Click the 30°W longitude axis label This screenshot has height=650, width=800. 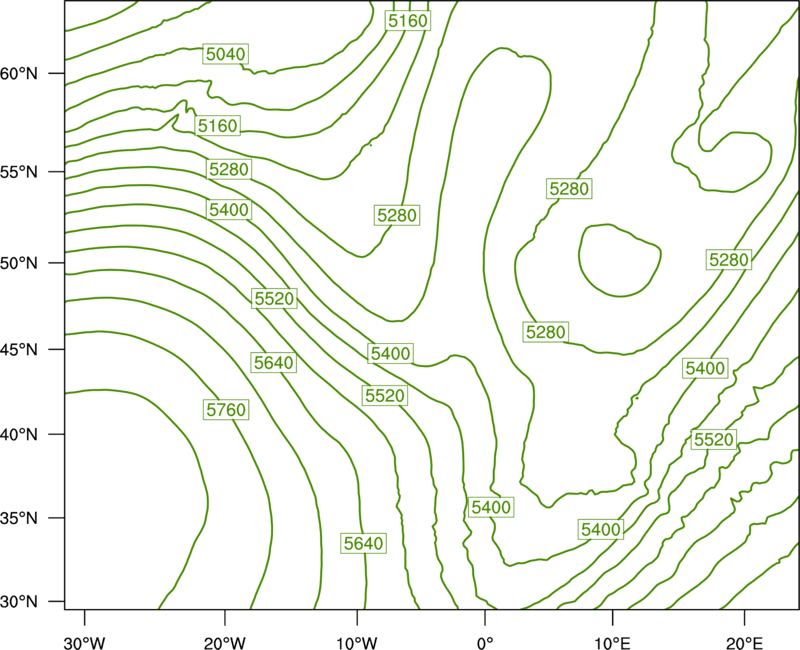[x=84, y=643]
